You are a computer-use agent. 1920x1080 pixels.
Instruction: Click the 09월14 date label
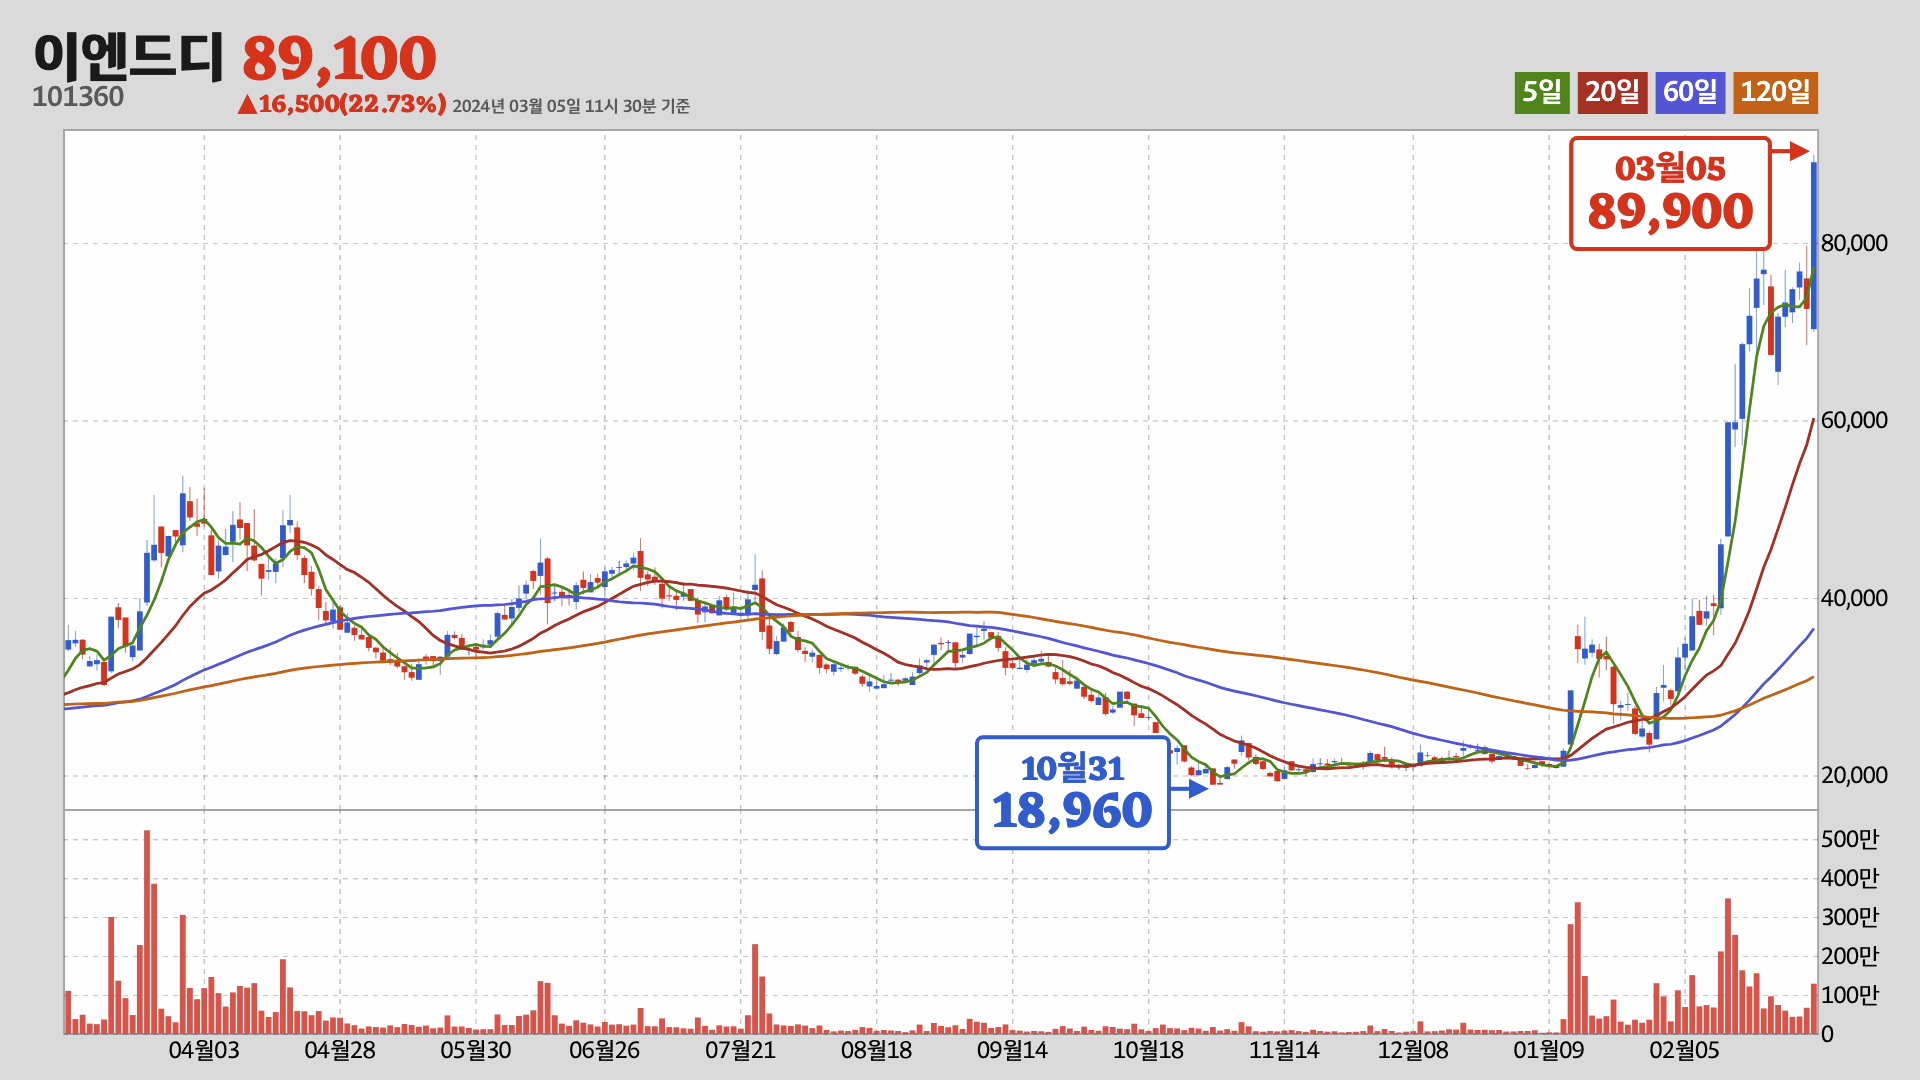point(1013,1050)
